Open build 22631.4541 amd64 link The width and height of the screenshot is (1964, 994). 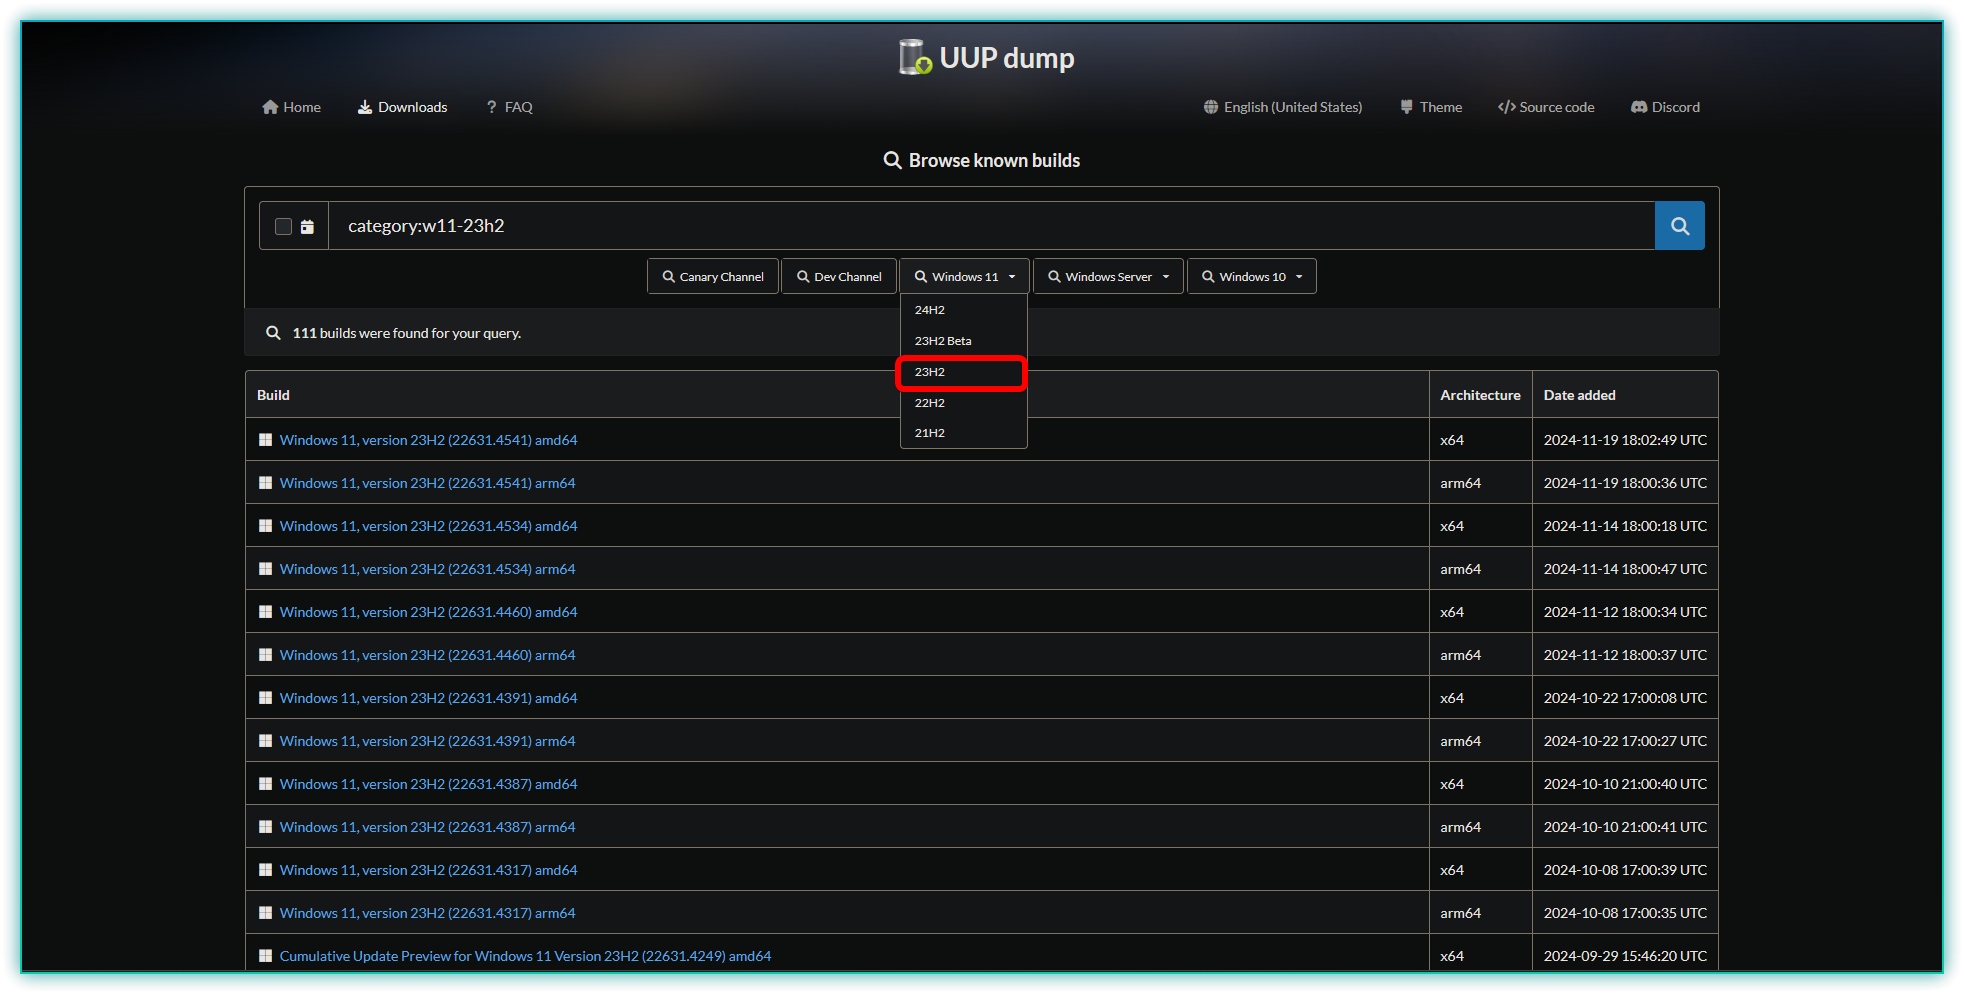[428, 440]
